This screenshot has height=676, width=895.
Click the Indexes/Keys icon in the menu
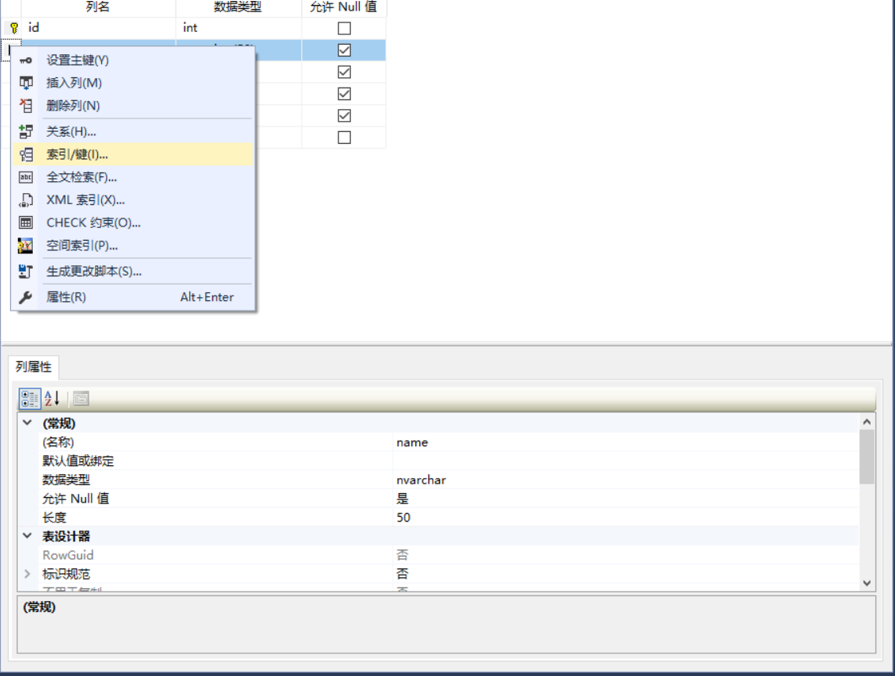[x=26, y=155]
